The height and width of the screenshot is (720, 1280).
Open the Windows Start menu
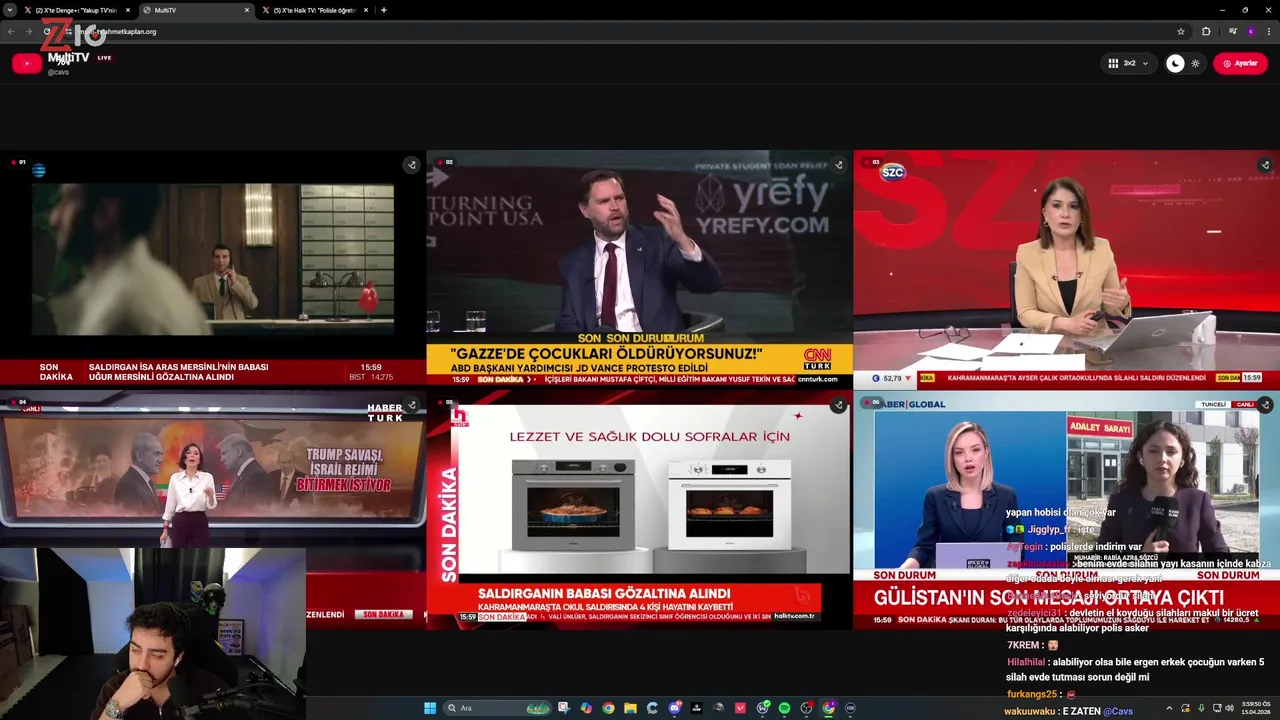tap(430, 708)
